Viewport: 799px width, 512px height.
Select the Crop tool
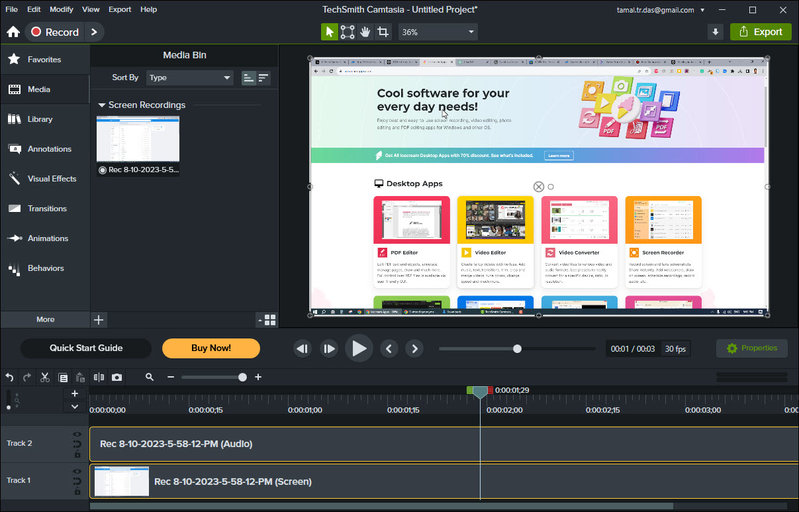coord(383,32)
